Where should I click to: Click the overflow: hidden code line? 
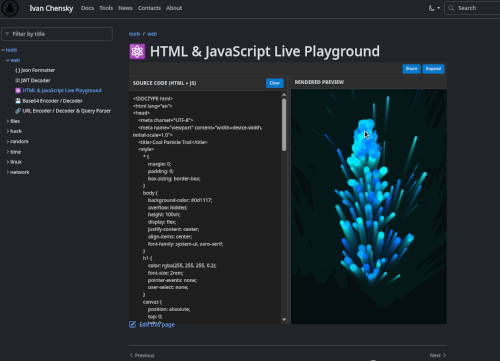pos(167,208)
